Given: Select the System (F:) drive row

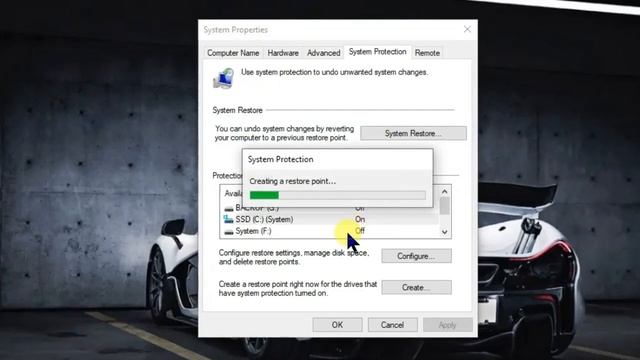Looking at the screenshot, I should point(330,231).
